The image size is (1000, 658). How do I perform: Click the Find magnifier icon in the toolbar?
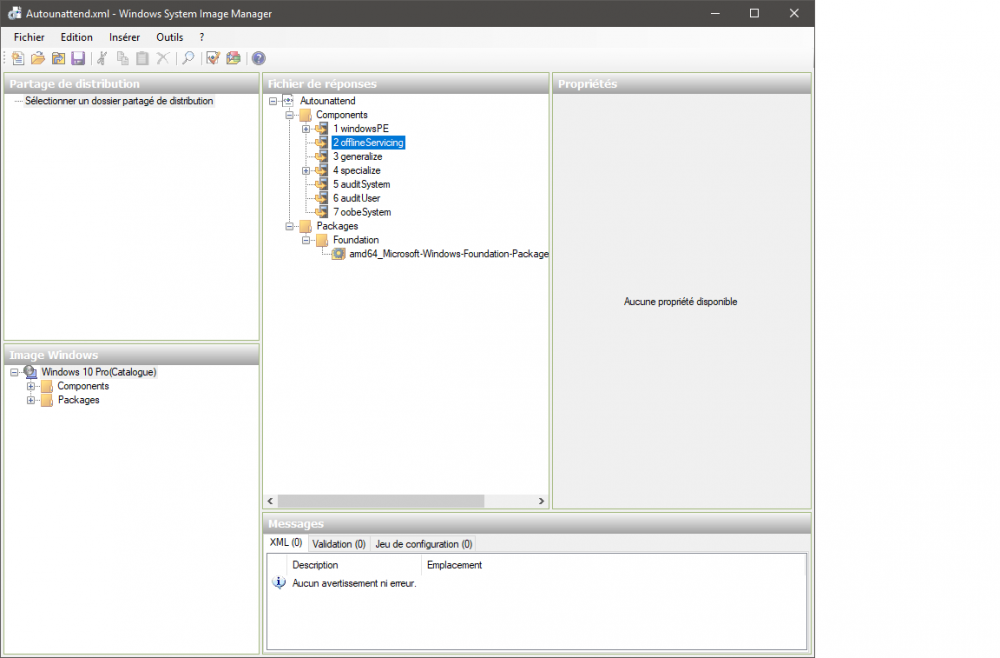(x=187, y=58)
